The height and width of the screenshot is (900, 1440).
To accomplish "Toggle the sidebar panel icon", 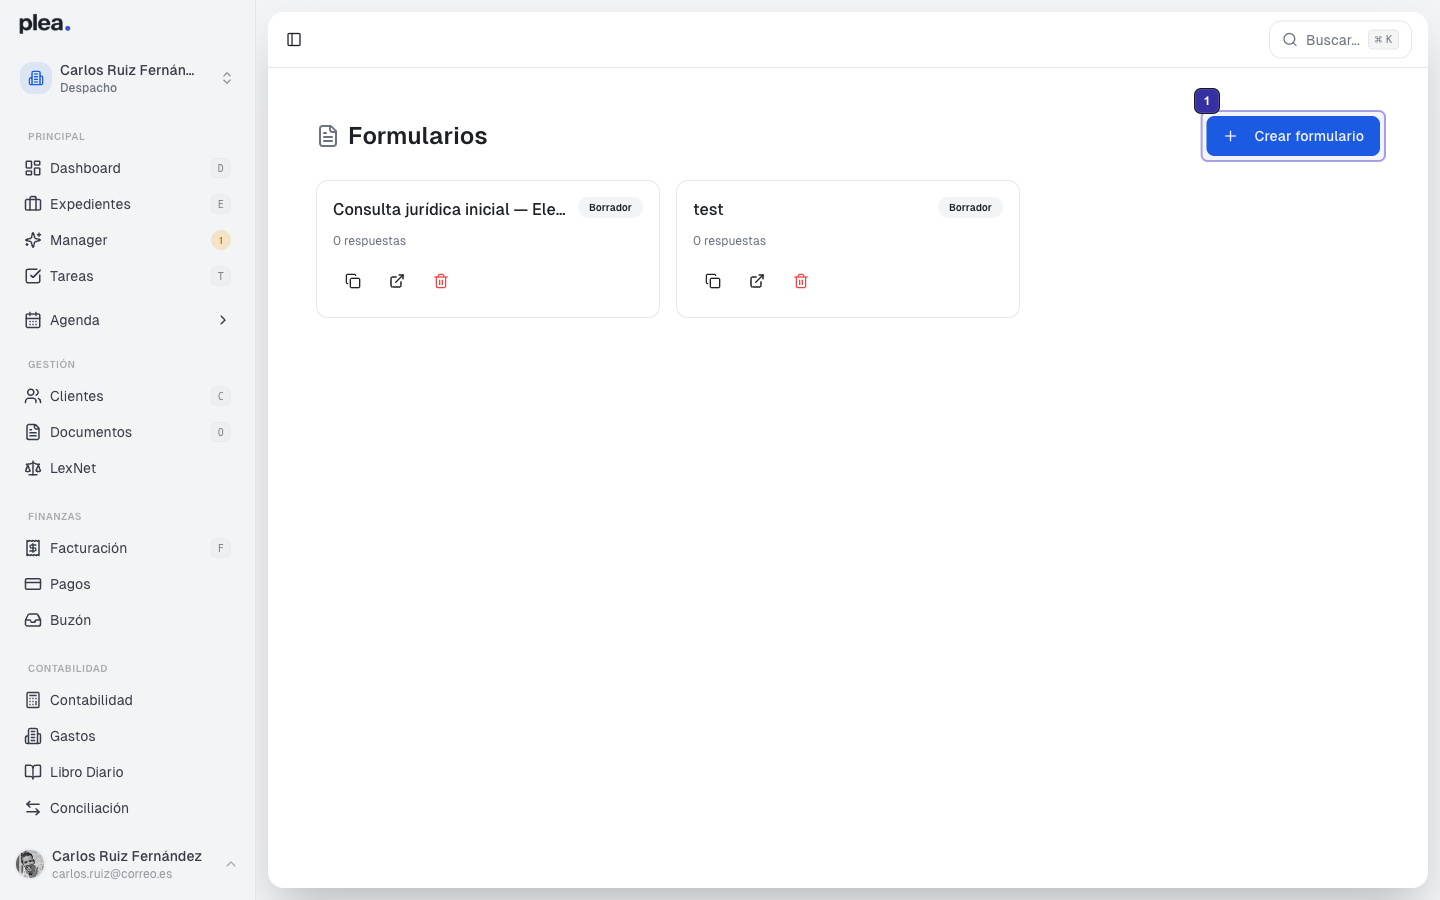I will (294, 40).
